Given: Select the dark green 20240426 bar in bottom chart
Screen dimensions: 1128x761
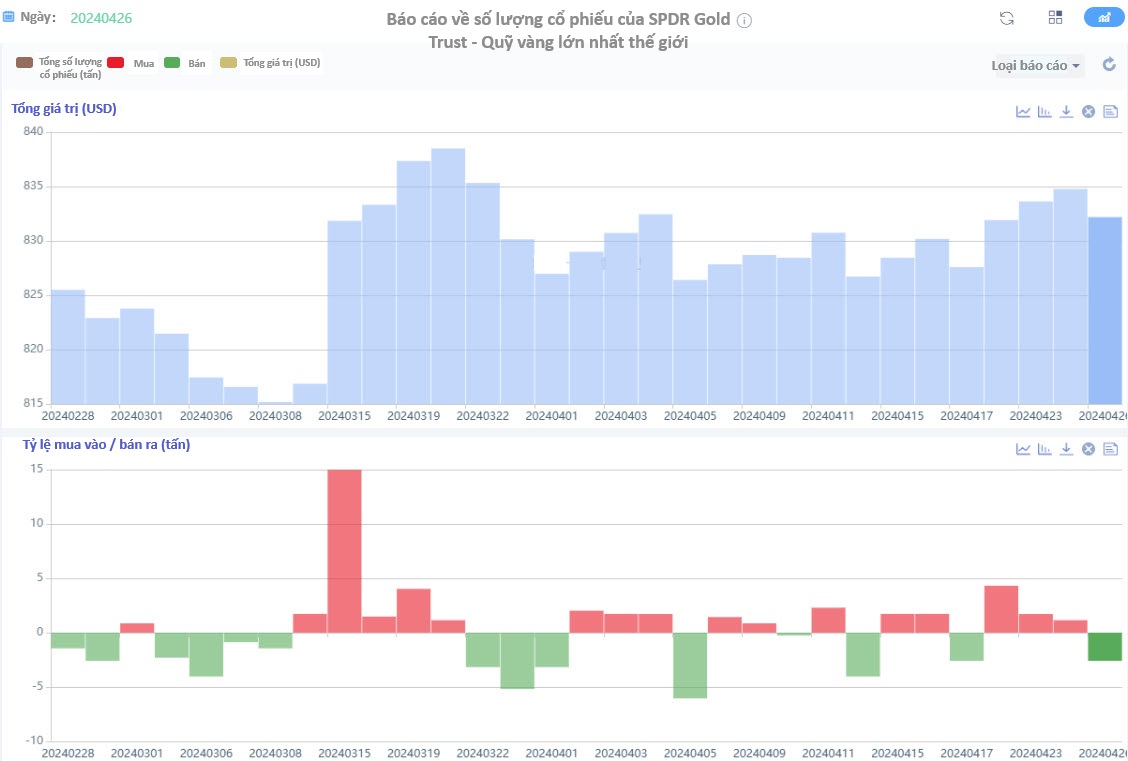Looking at the screenshot, I should pos(1105,647).
